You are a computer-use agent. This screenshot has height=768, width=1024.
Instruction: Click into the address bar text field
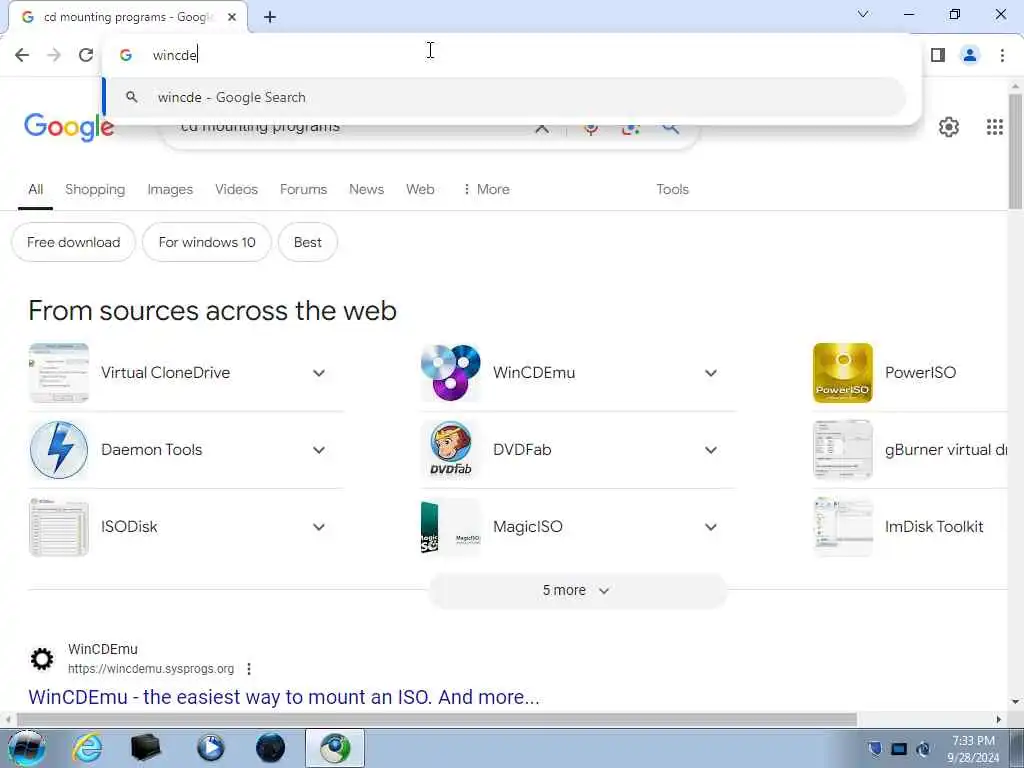[509, 55]
